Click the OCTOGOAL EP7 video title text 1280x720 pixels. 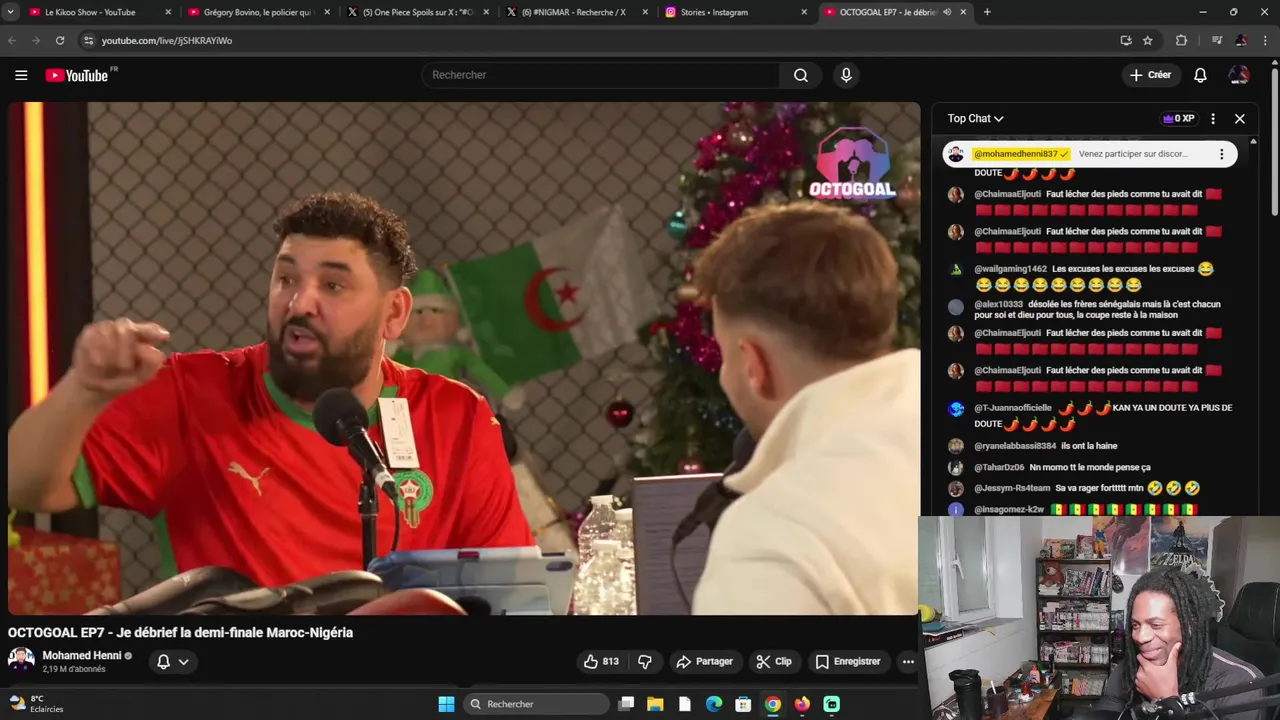(x=180, y=633)
